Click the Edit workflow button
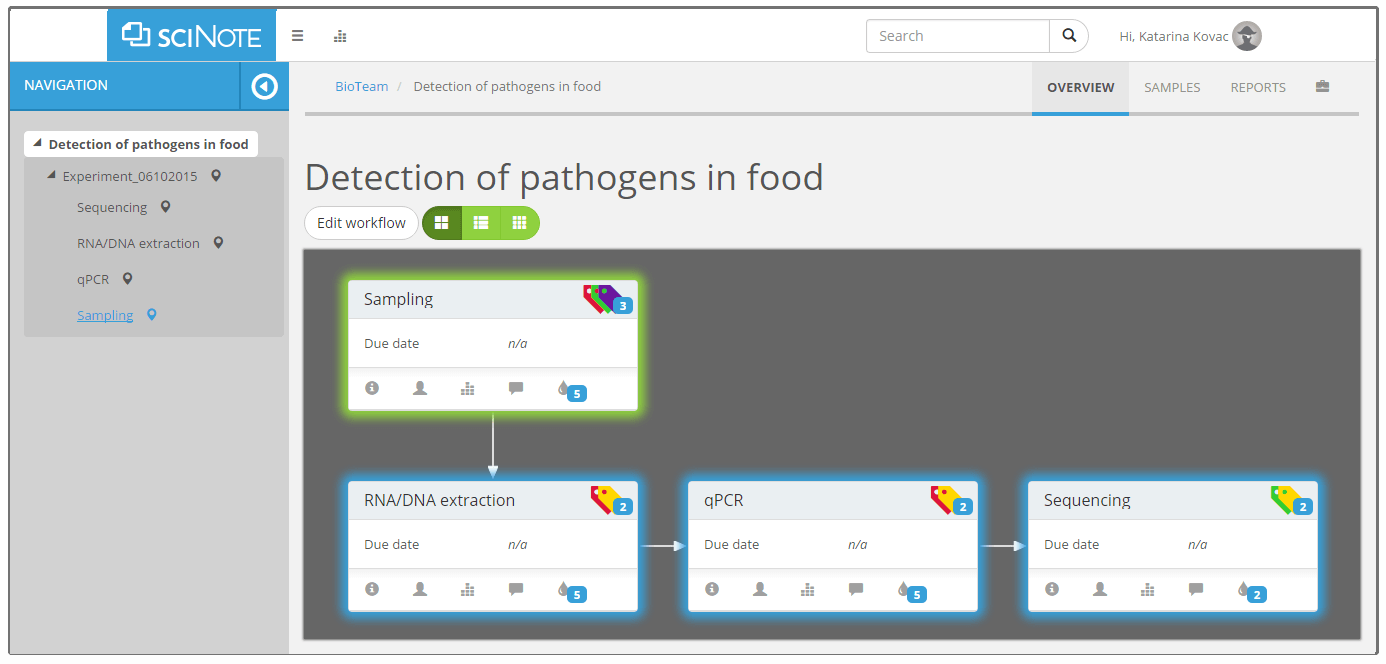1386x664 pixels. [361, 223]
